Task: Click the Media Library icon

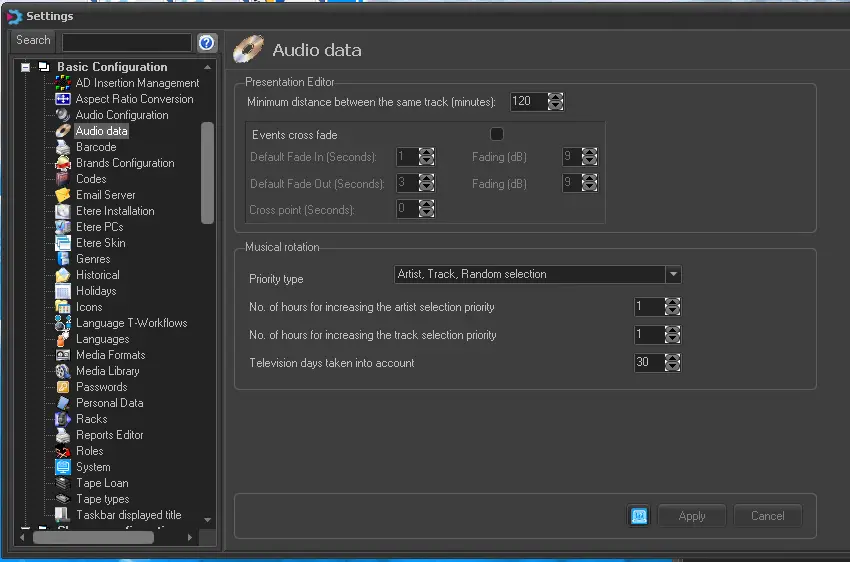Action: pos(63,371)
